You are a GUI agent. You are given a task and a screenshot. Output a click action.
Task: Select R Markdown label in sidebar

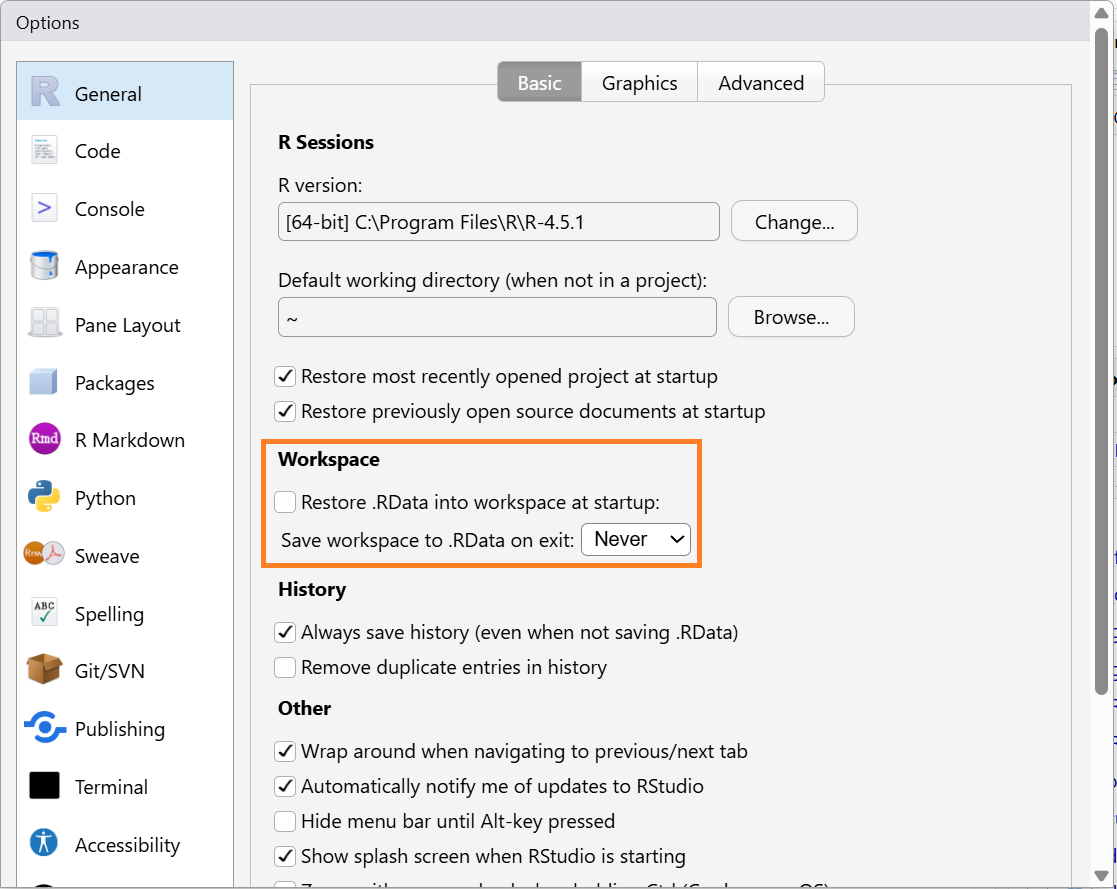pyautogui.click(x=130, y=440)
